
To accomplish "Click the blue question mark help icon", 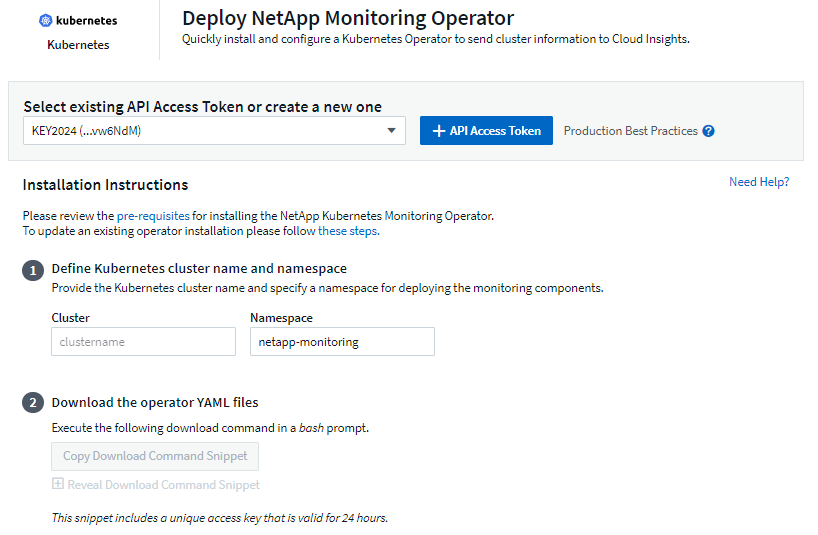I will pyautogui.click(x=708, y=131).
